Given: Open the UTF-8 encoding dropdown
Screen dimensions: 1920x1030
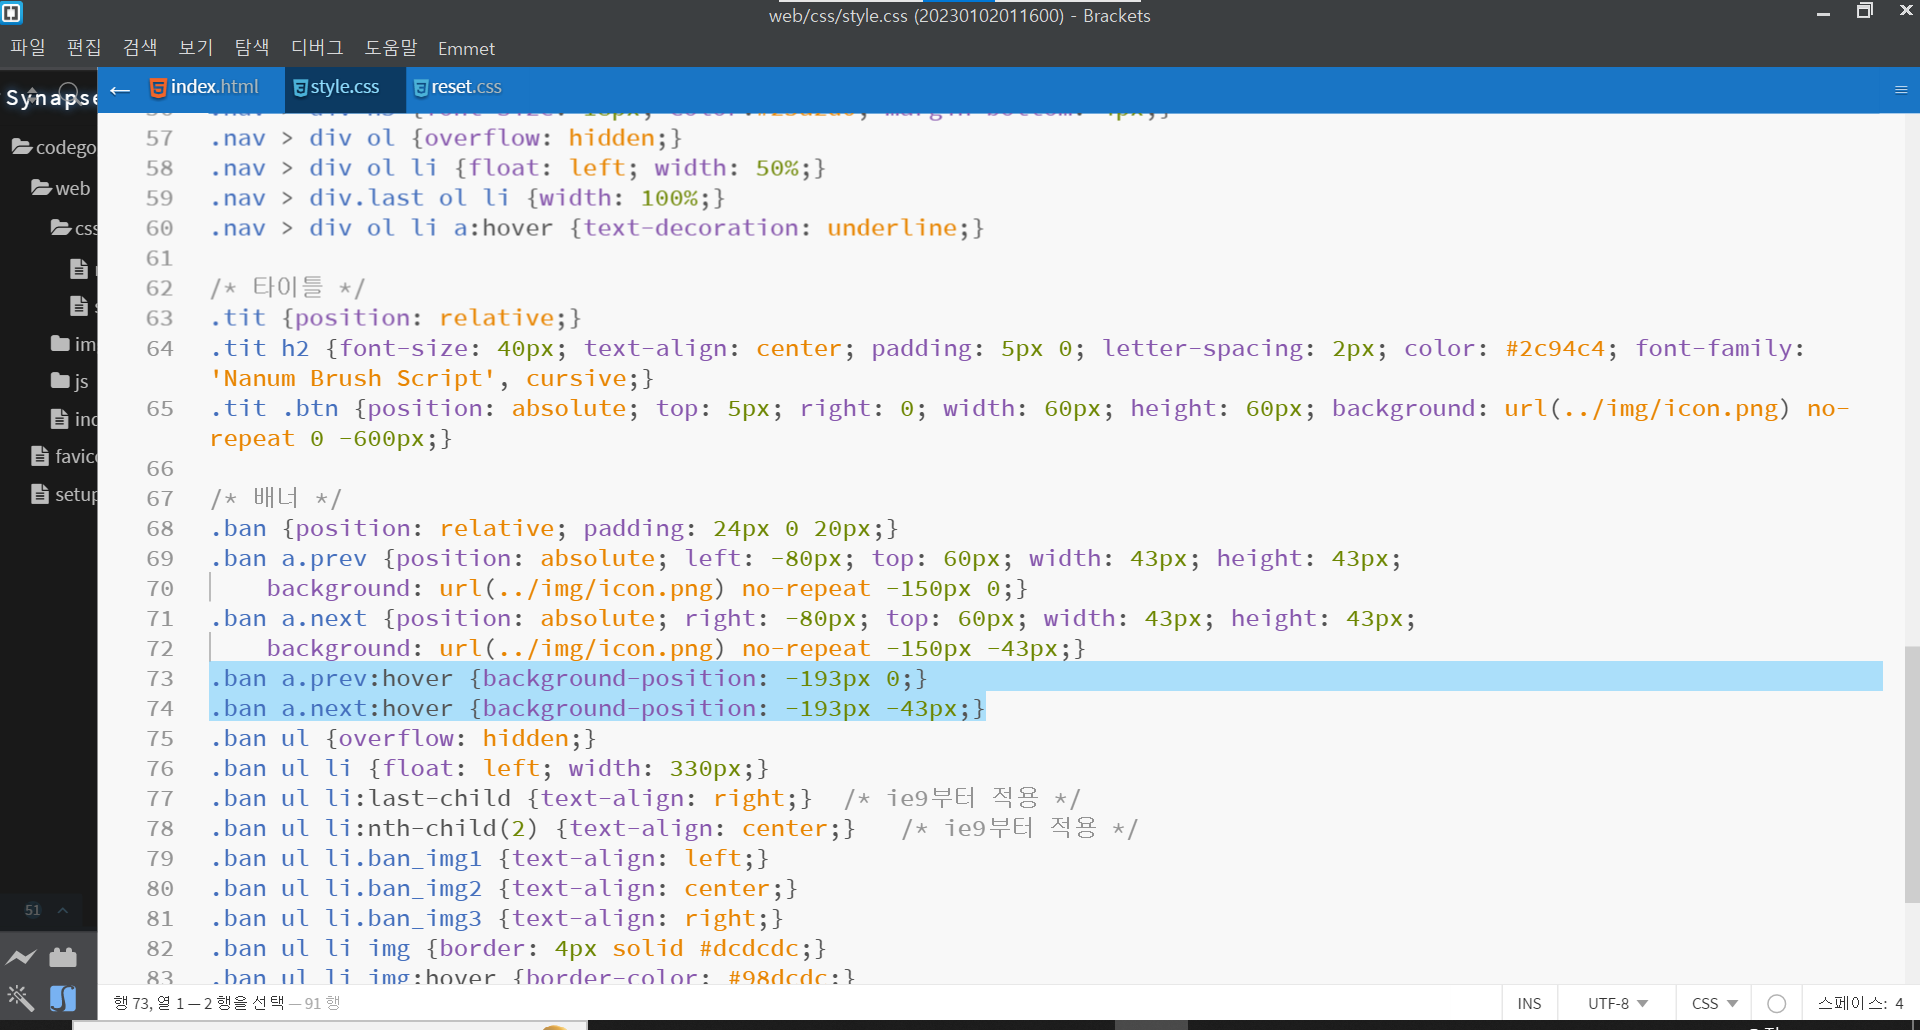Looking at the screenshot, I should point(1617,1003).
